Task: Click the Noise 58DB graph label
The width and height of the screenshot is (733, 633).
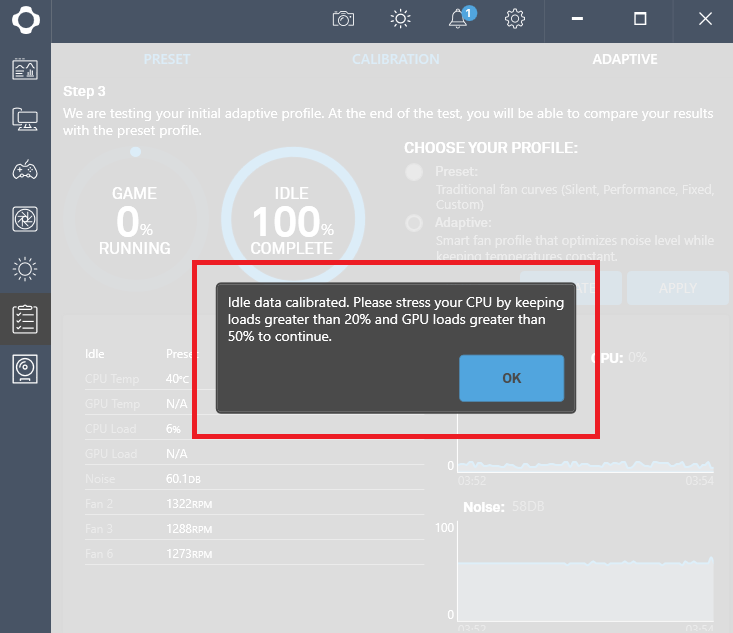Action: (503, 507)
